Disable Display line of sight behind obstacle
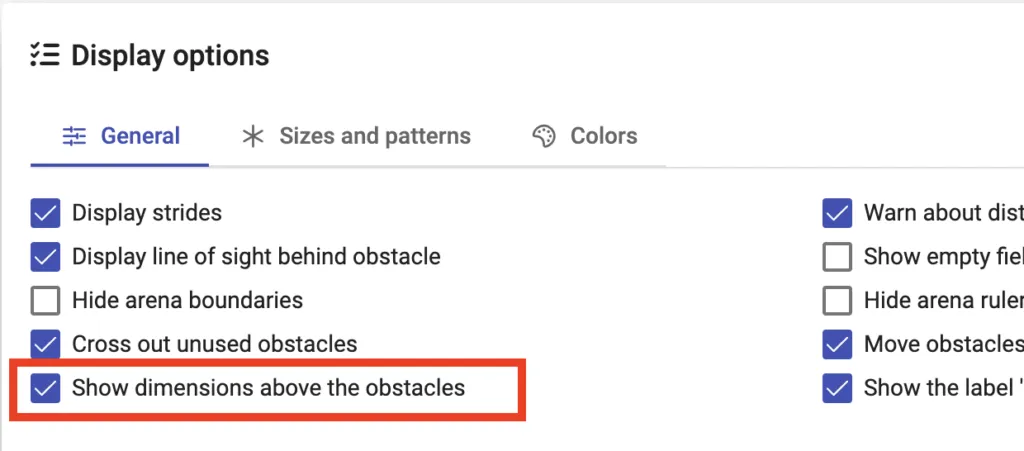 pyautogui.click(x=46, y=257)
